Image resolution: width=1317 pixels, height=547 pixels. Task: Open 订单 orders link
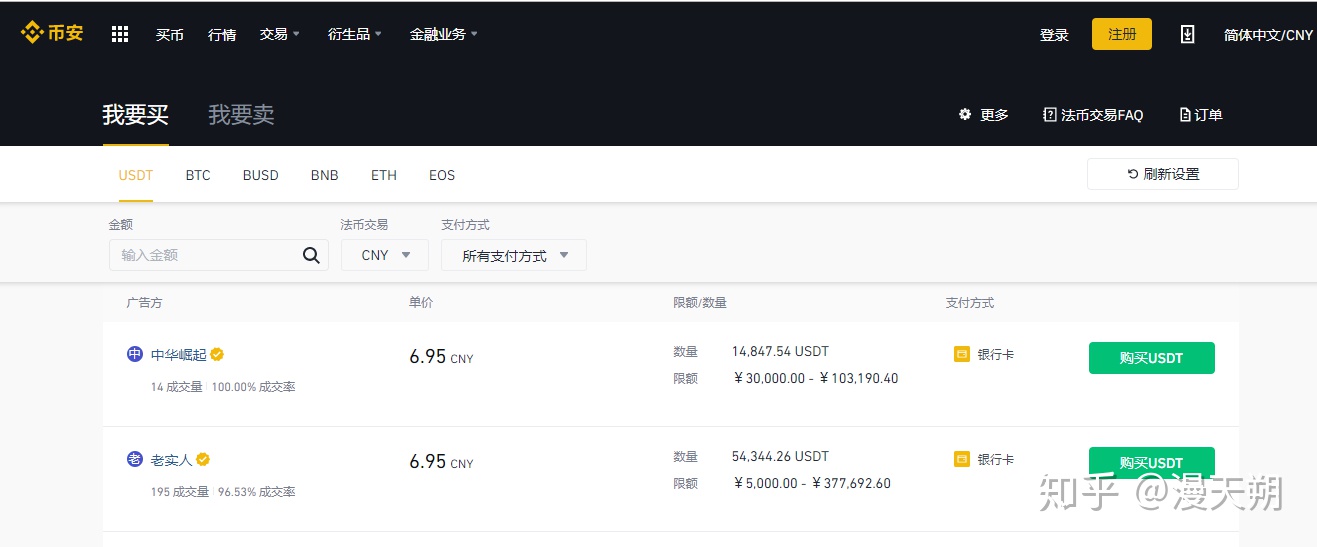point(1201,115)
